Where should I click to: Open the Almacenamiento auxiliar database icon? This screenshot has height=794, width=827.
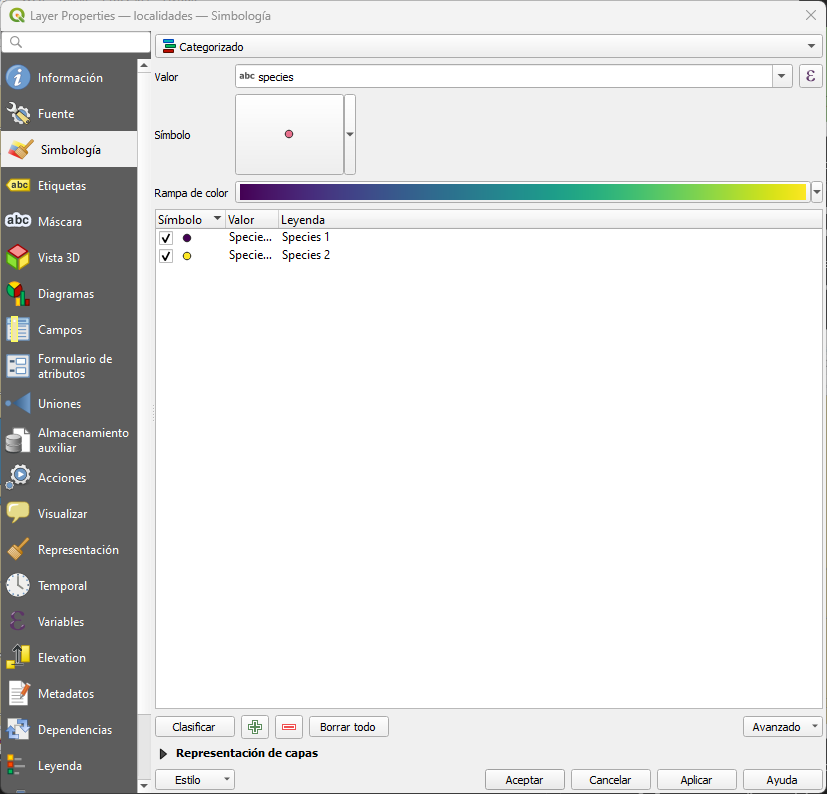(18, 441)
